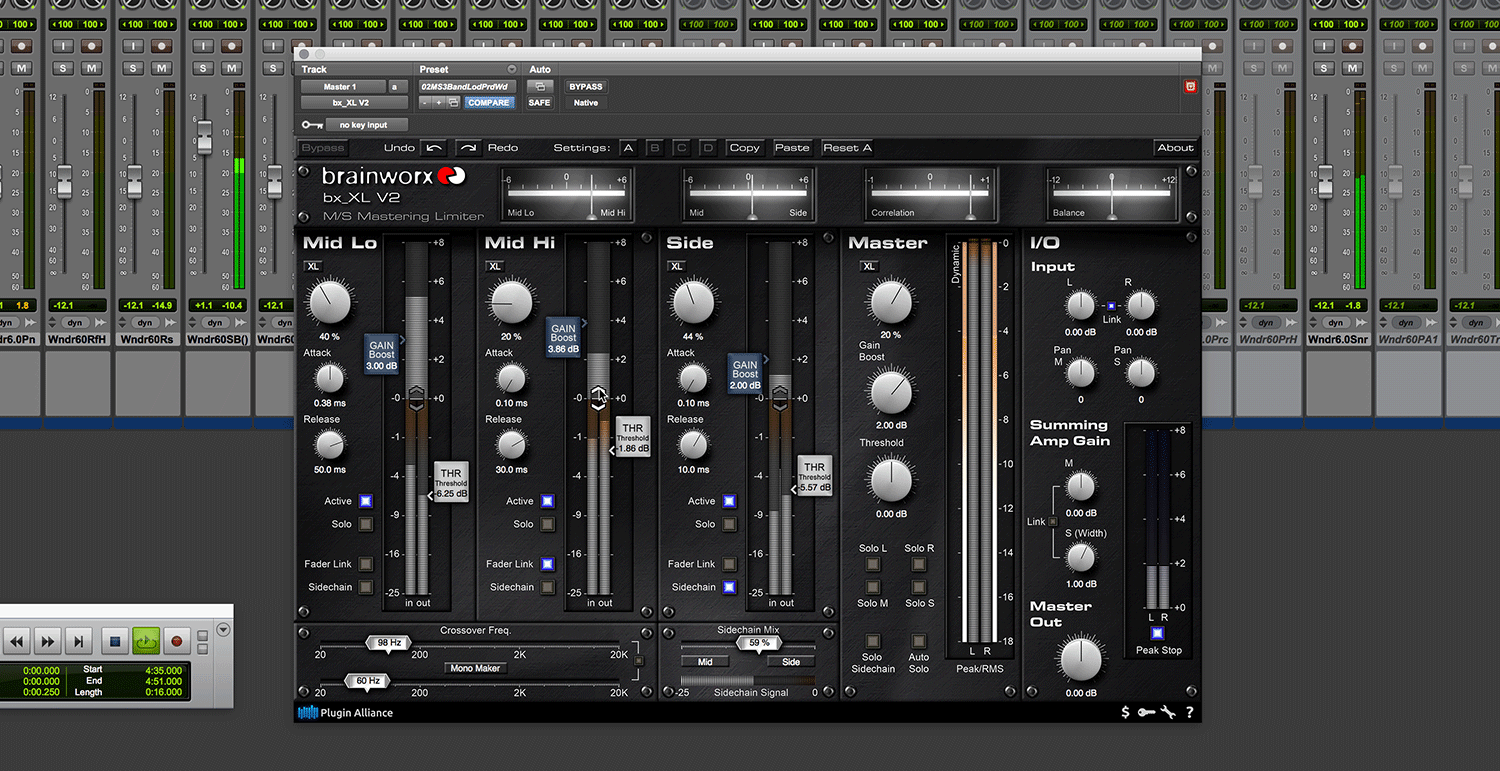Toggle the Mid Lo XL button

coord(313,266)
